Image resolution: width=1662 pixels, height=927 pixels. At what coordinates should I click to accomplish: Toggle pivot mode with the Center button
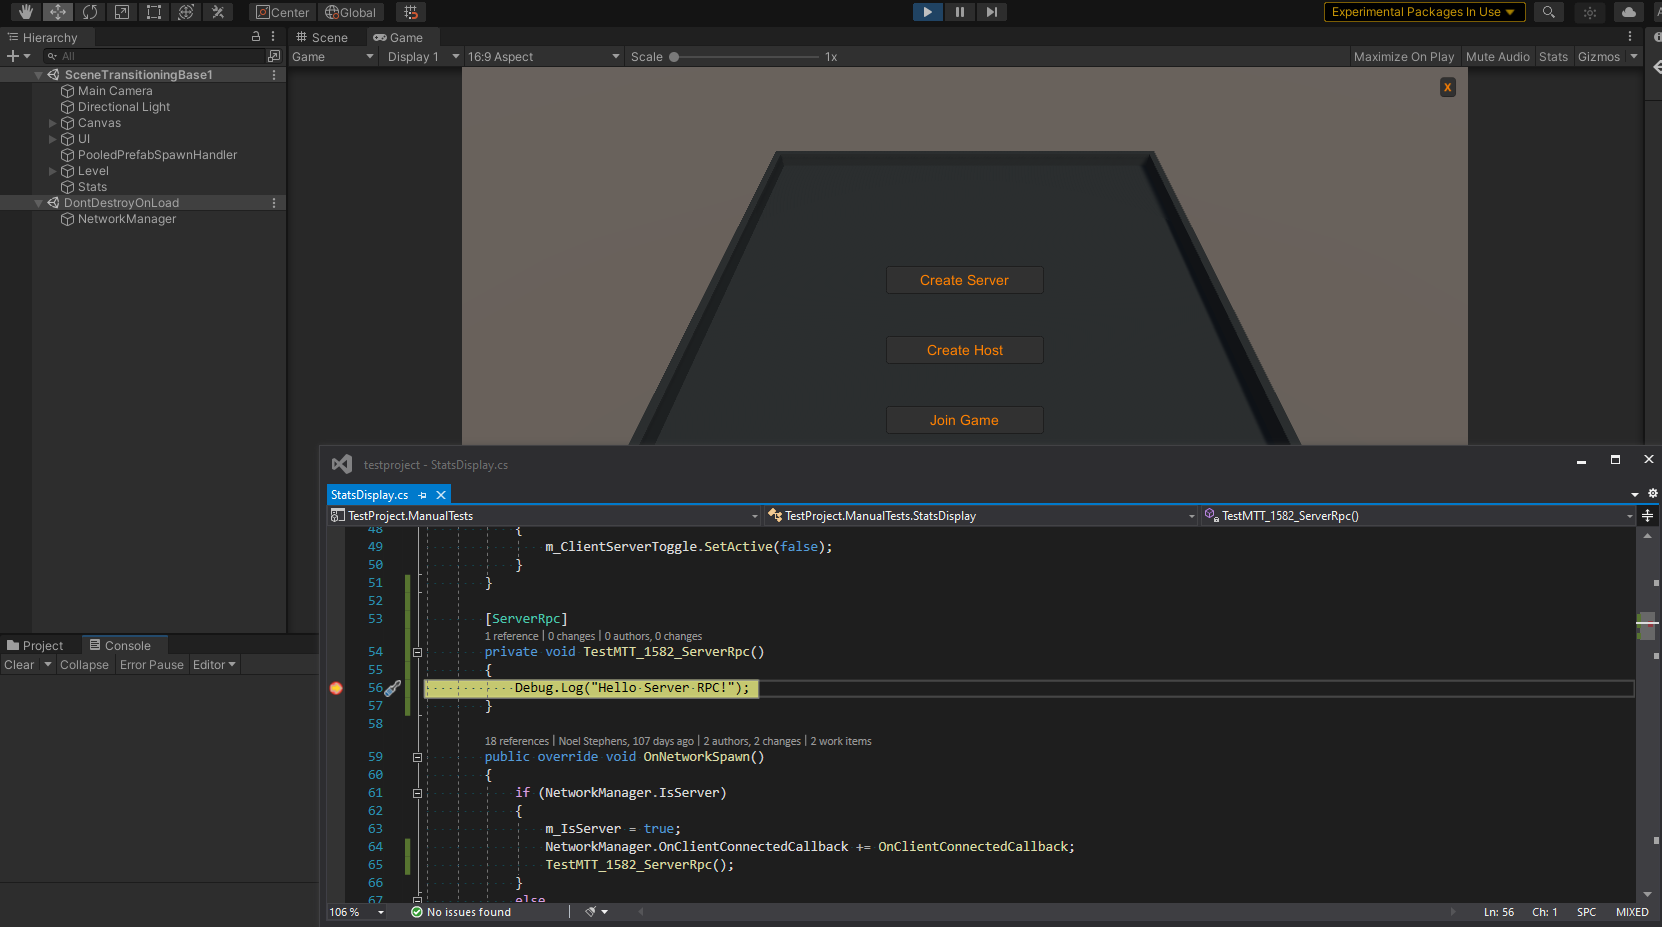click(x=282, y=12)
